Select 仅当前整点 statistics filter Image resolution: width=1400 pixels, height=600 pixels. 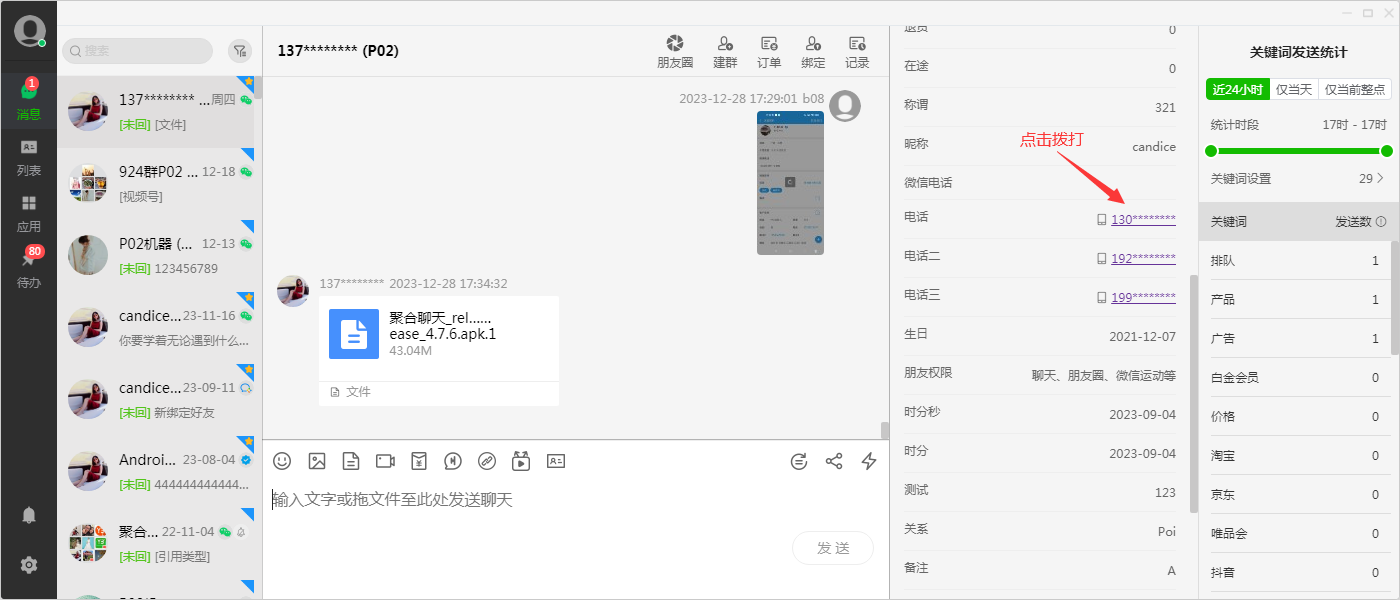1355,89
